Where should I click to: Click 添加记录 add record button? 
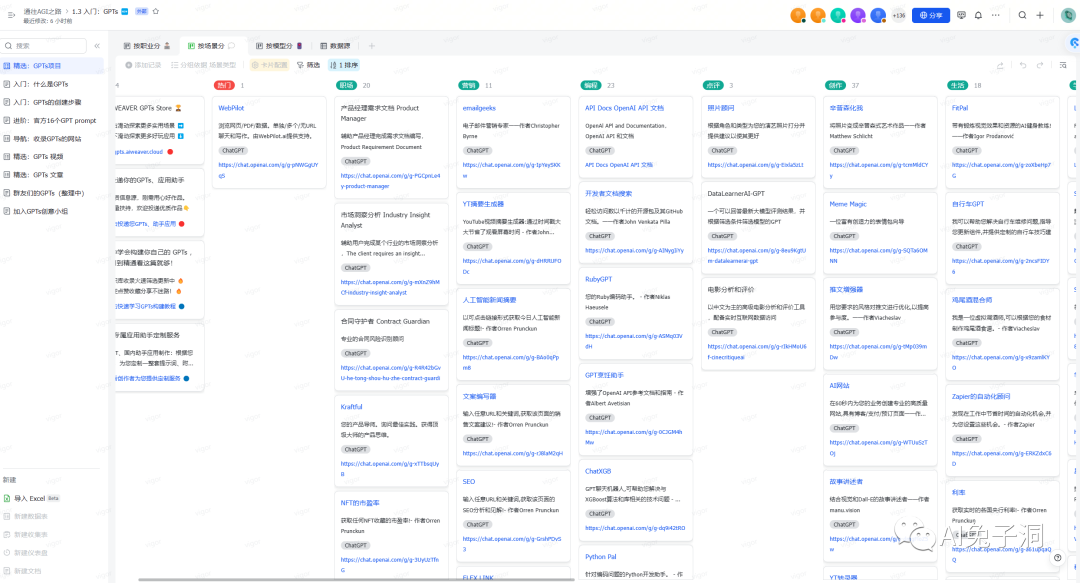tap(143, 65)
